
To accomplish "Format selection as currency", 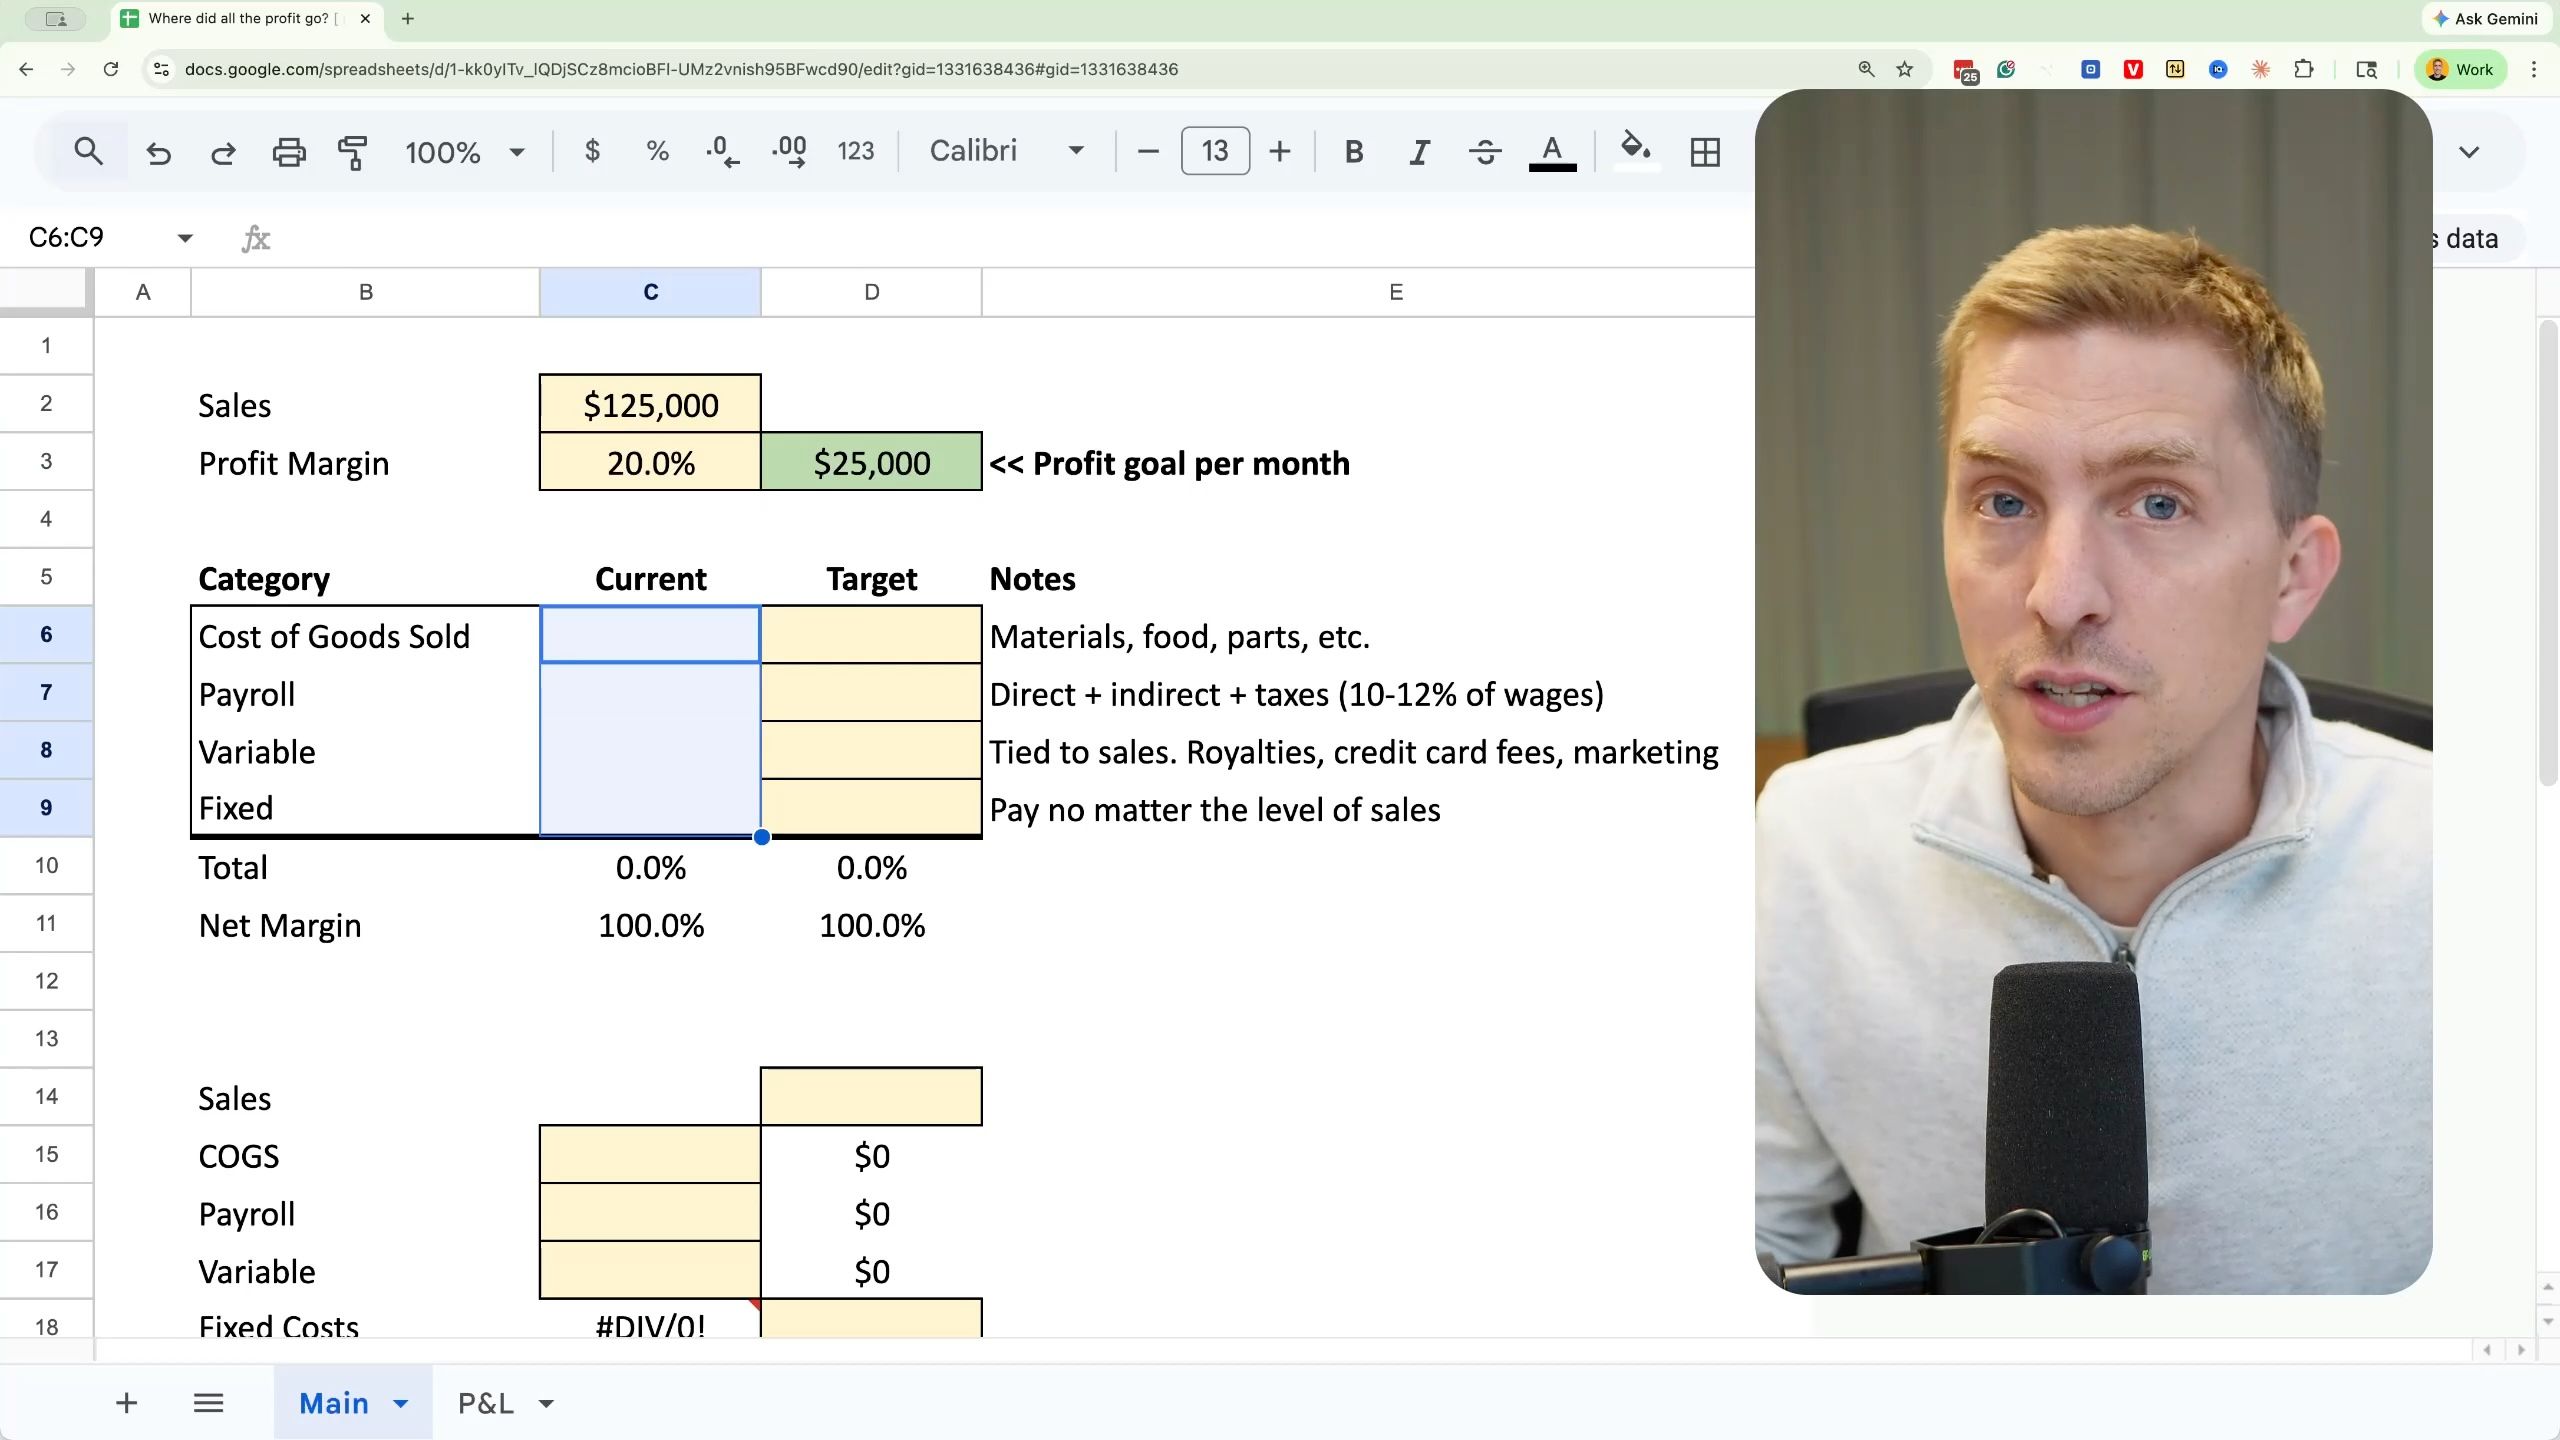I will (592, 151).
